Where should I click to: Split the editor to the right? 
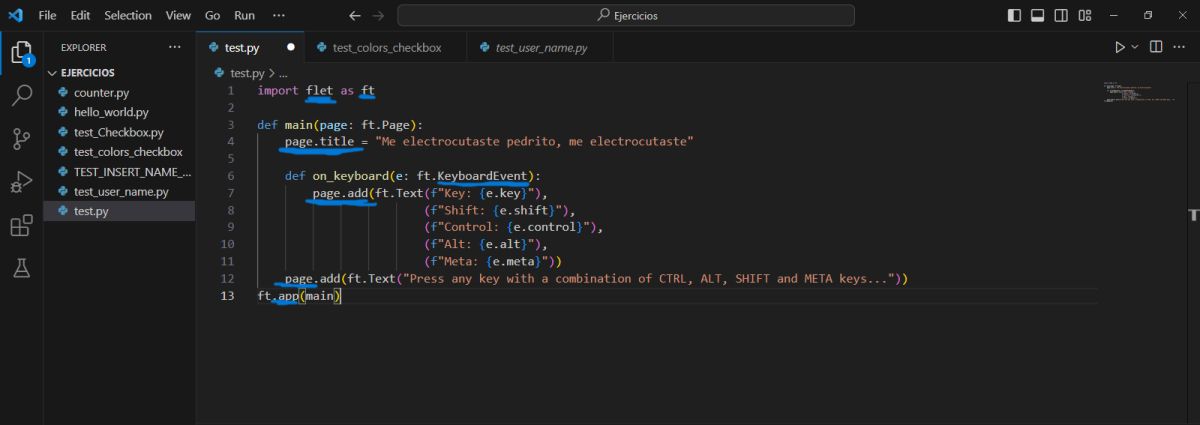1155,47
